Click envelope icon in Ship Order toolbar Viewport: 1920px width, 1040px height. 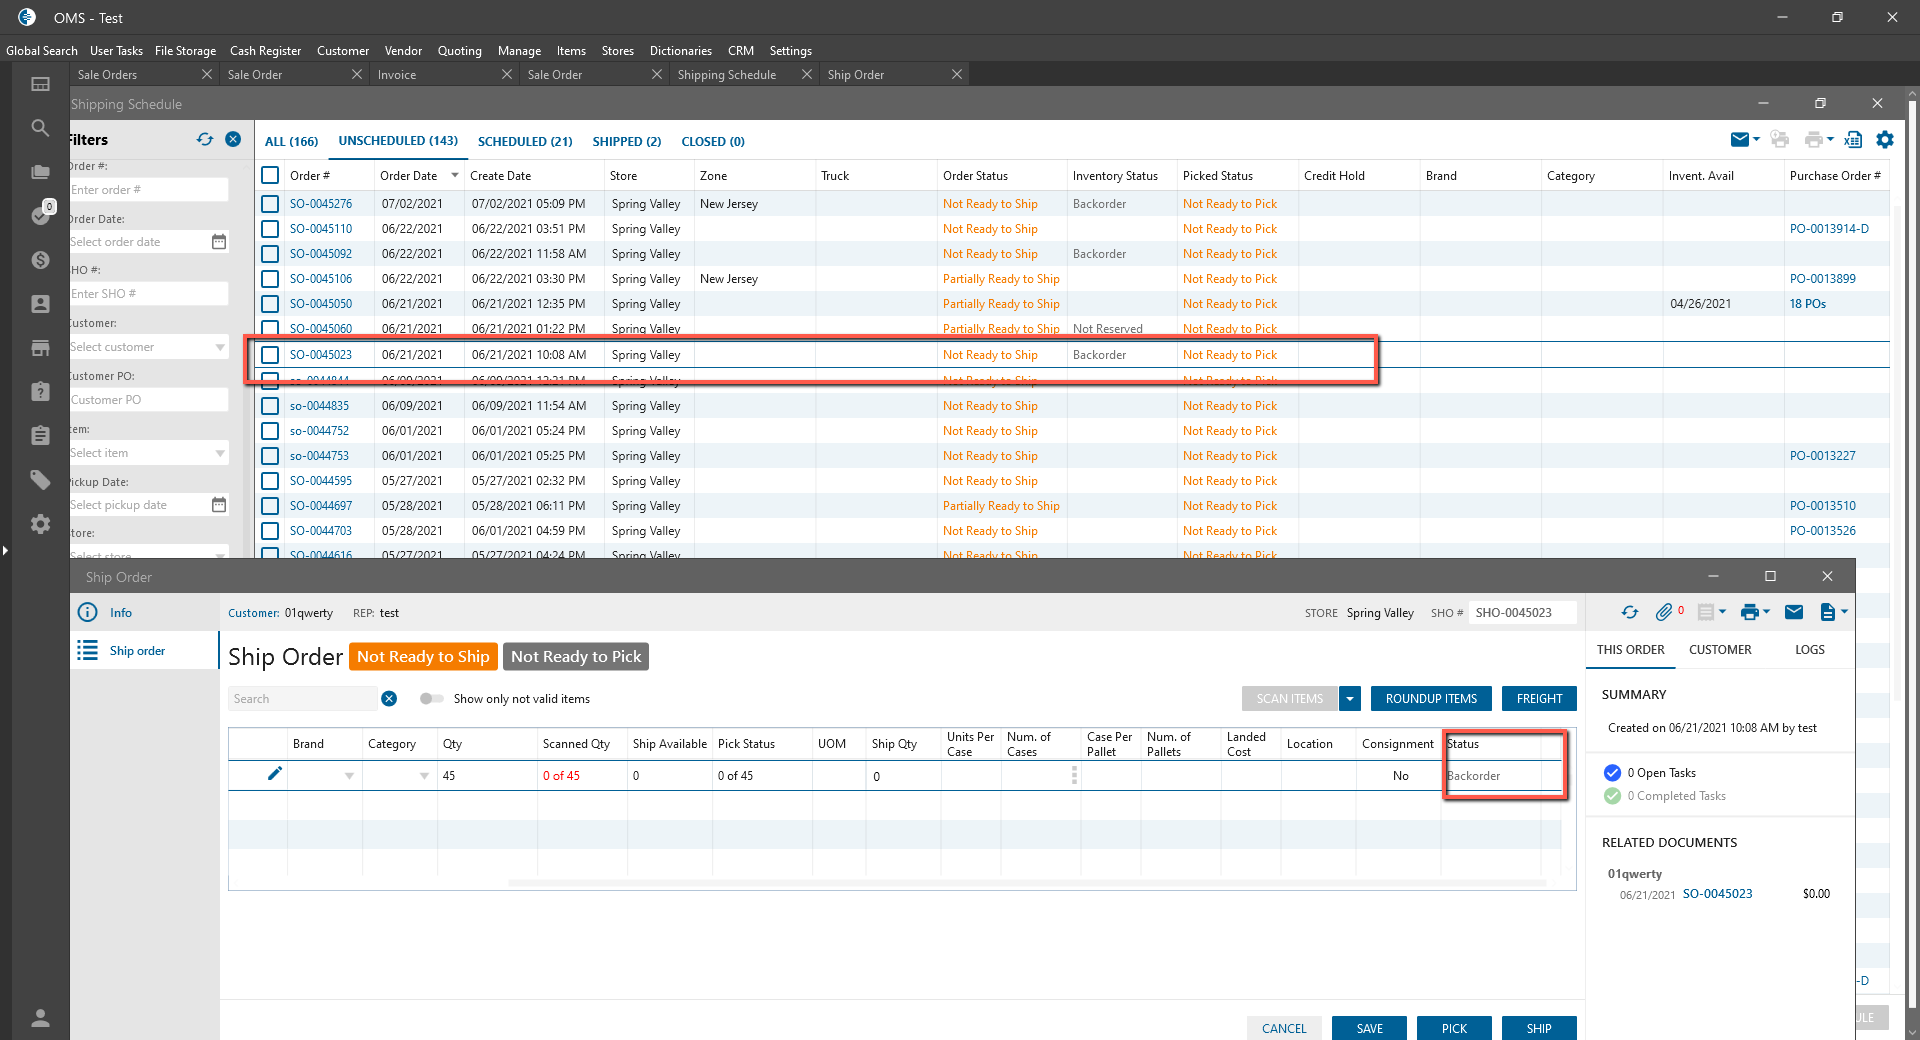(1794, 612)
